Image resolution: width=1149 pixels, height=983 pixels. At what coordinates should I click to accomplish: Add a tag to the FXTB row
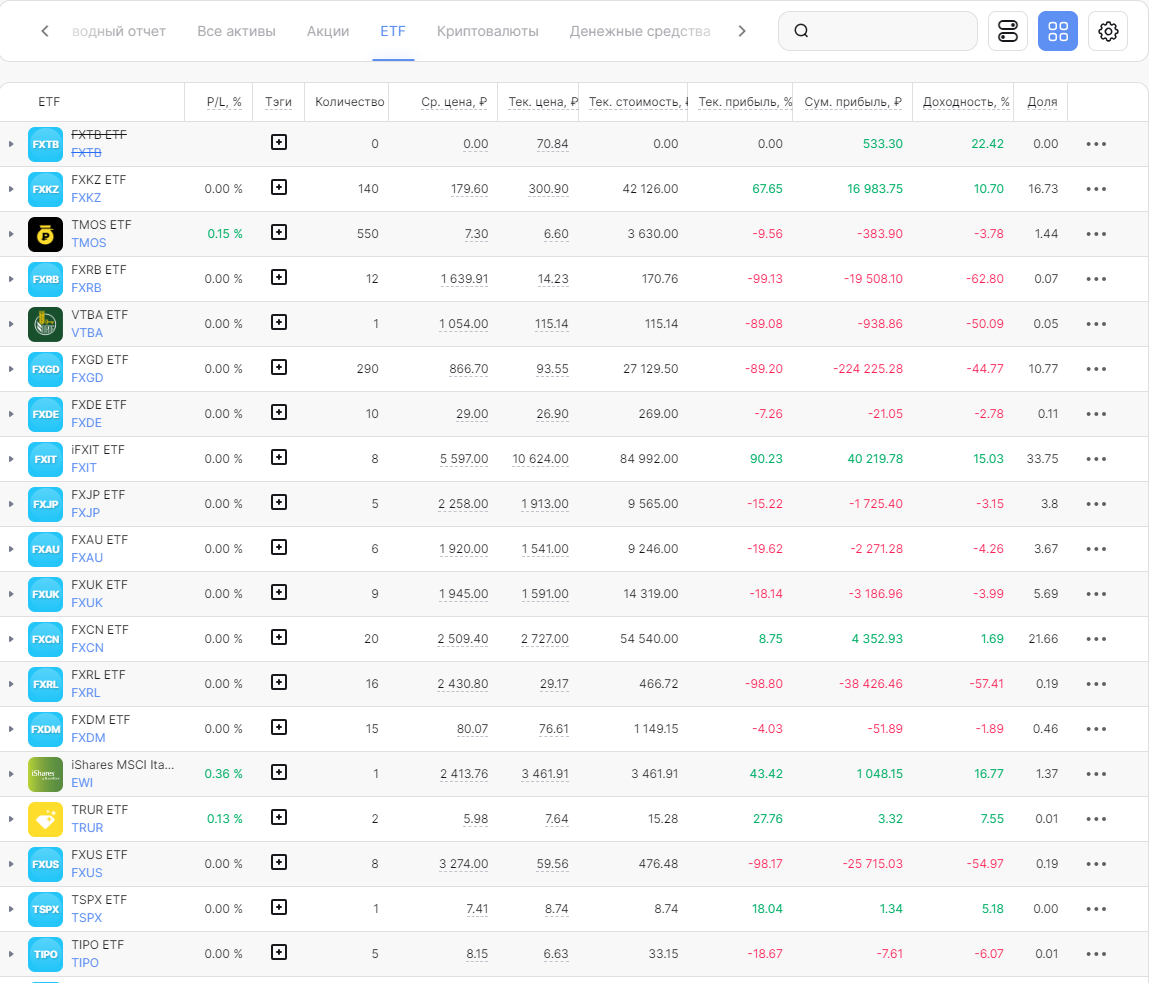[278, 142]
